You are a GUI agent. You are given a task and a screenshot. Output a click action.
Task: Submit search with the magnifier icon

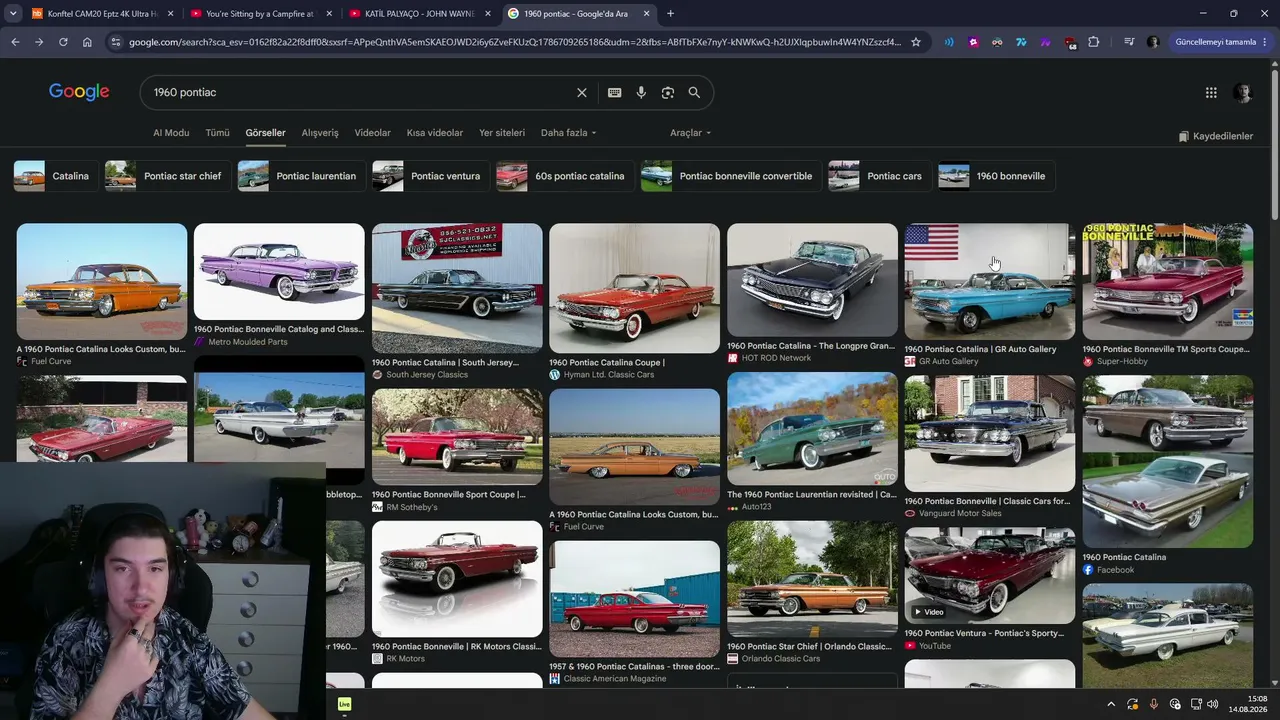(694, 92)
